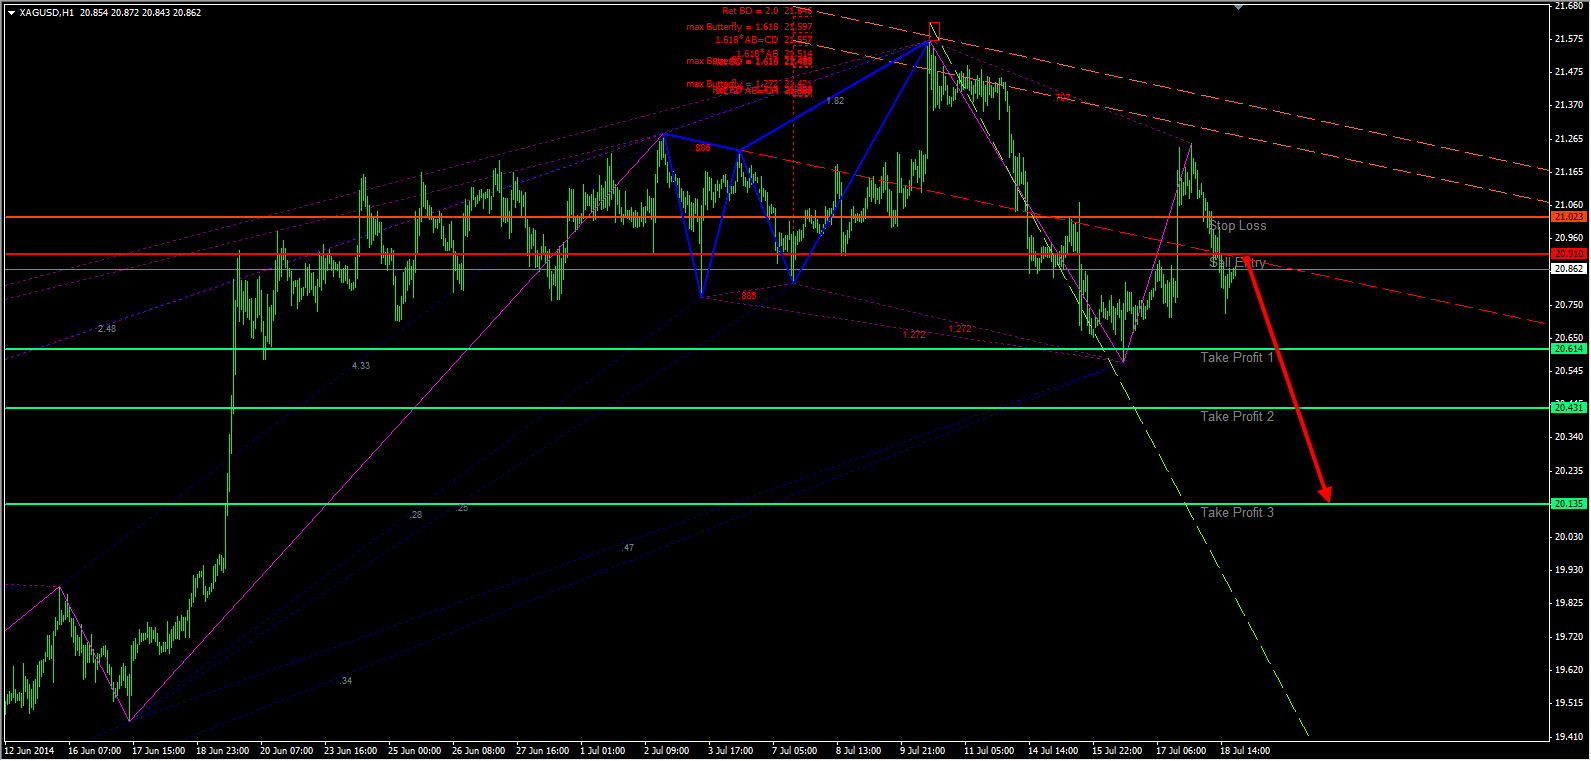The height and width of the screenshot is (761, 1591).
Task: Select the Take Profit 3 label
Action: click(1237, 513)
